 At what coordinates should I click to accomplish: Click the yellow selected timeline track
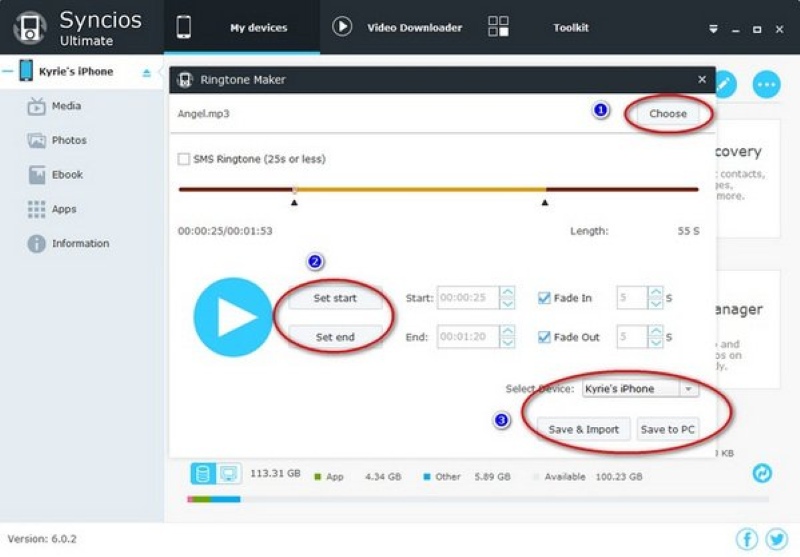[x=420, y=189]
